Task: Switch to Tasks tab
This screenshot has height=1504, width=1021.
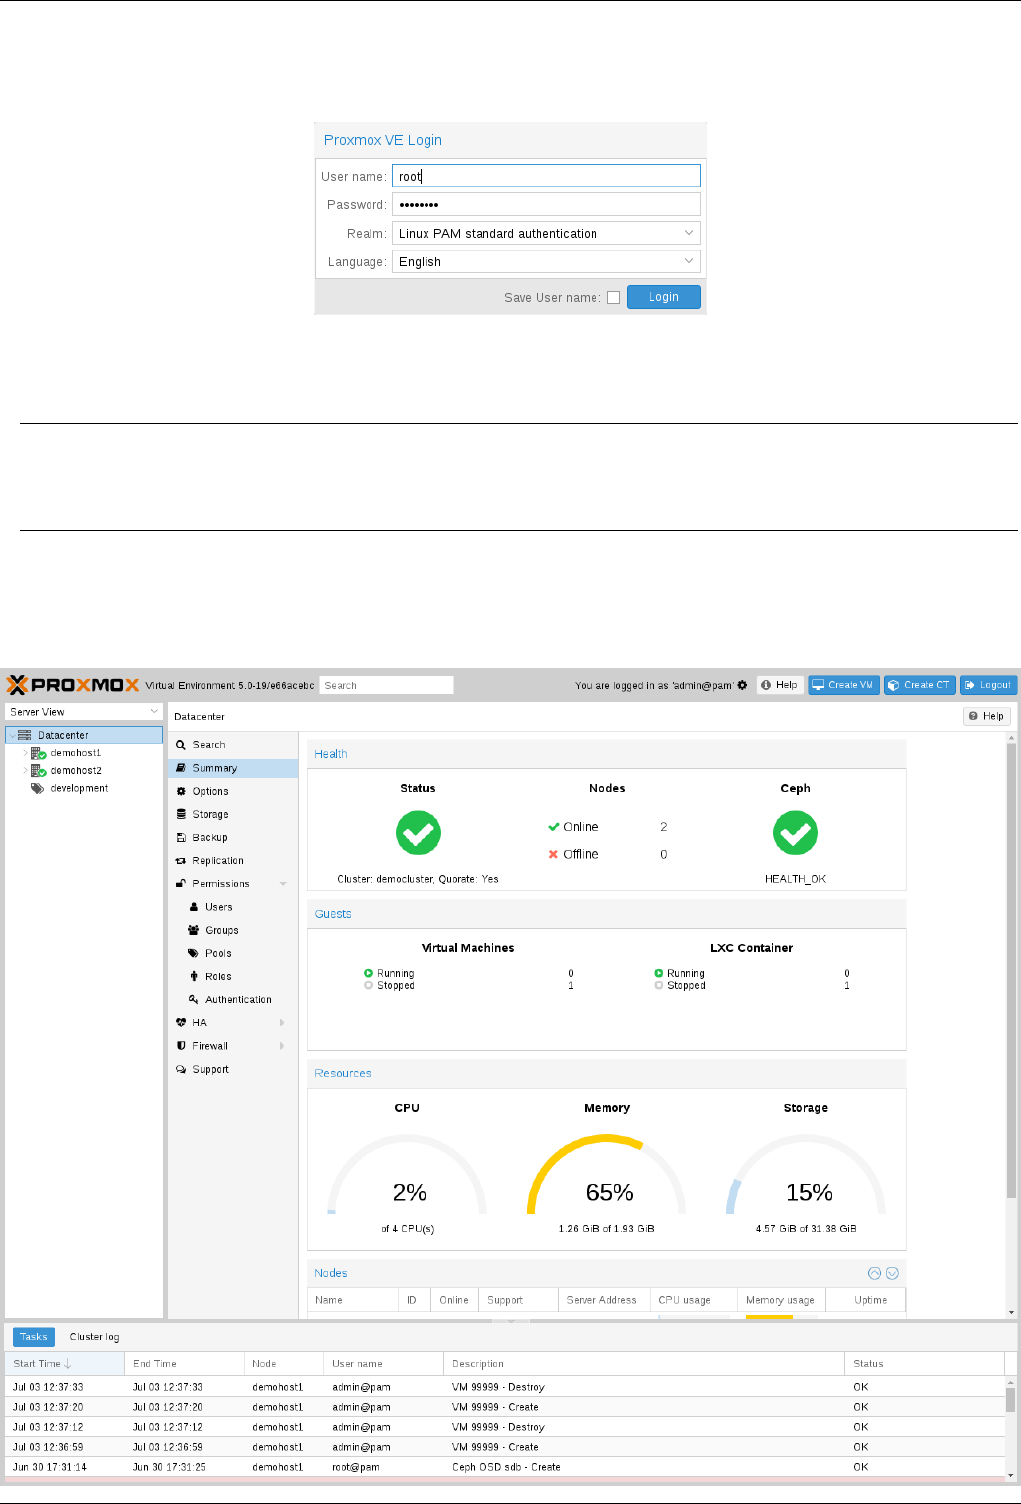Action: [34, 1337]
